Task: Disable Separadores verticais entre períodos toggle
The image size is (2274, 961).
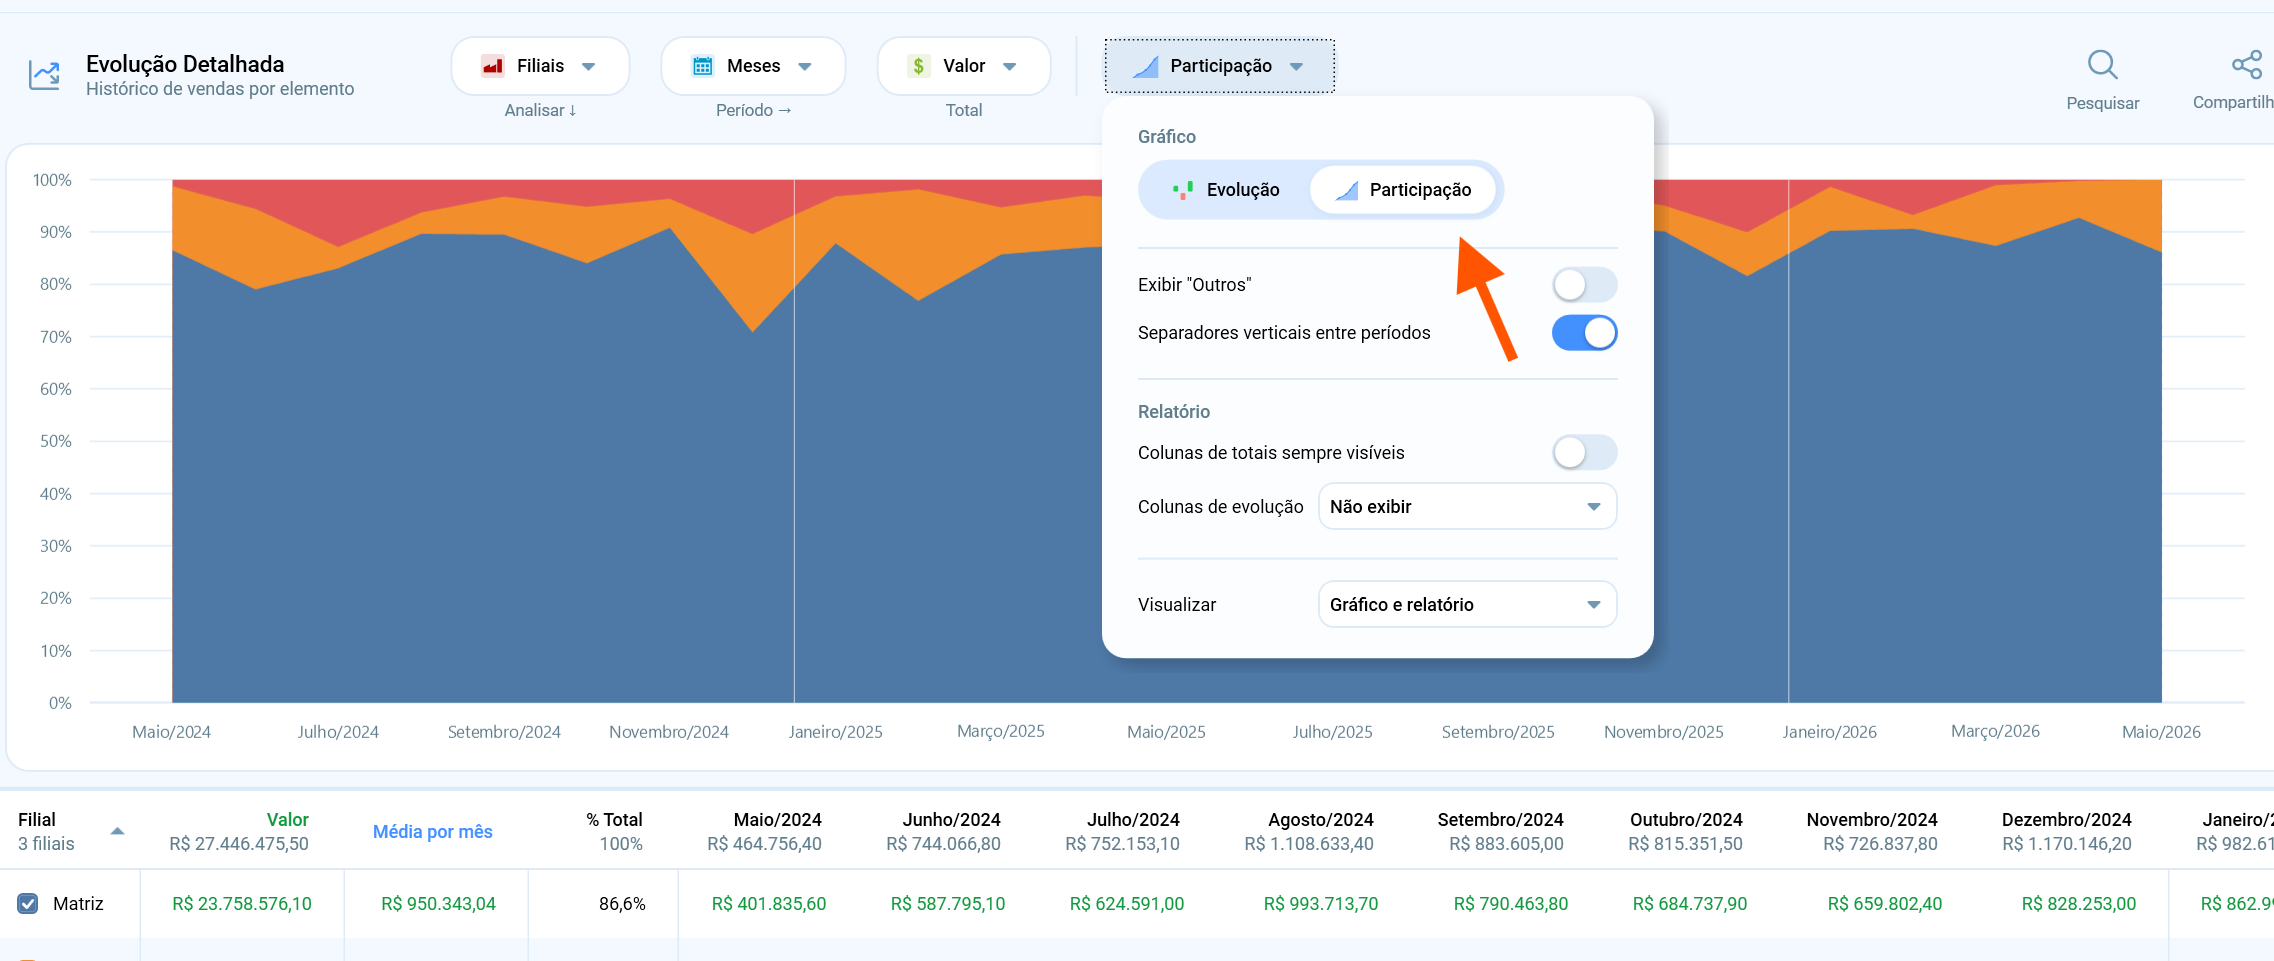Action: (1584, 333)
